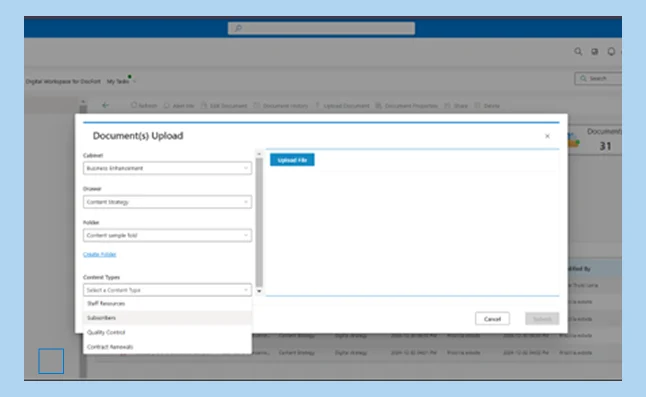The width and height of the screenshot is (646, 397).
Task: Click Document Properties in toolbar
Action: 406,105
